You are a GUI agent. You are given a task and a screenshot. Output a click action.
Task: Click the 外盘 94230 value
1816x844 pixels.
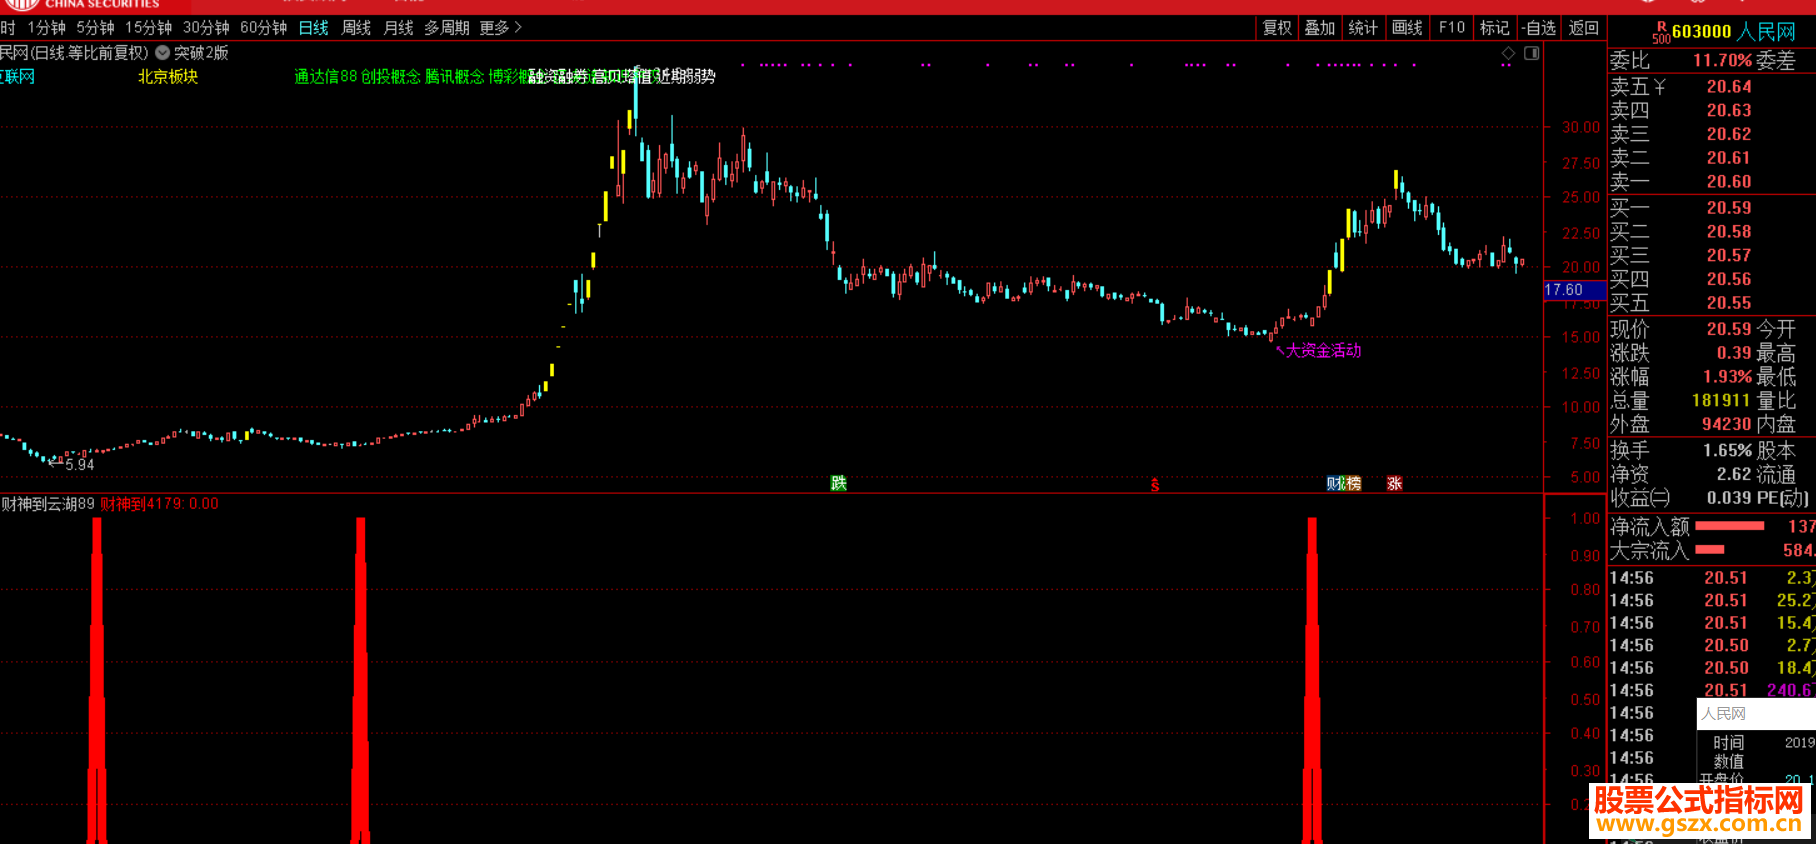point(1727,424)
